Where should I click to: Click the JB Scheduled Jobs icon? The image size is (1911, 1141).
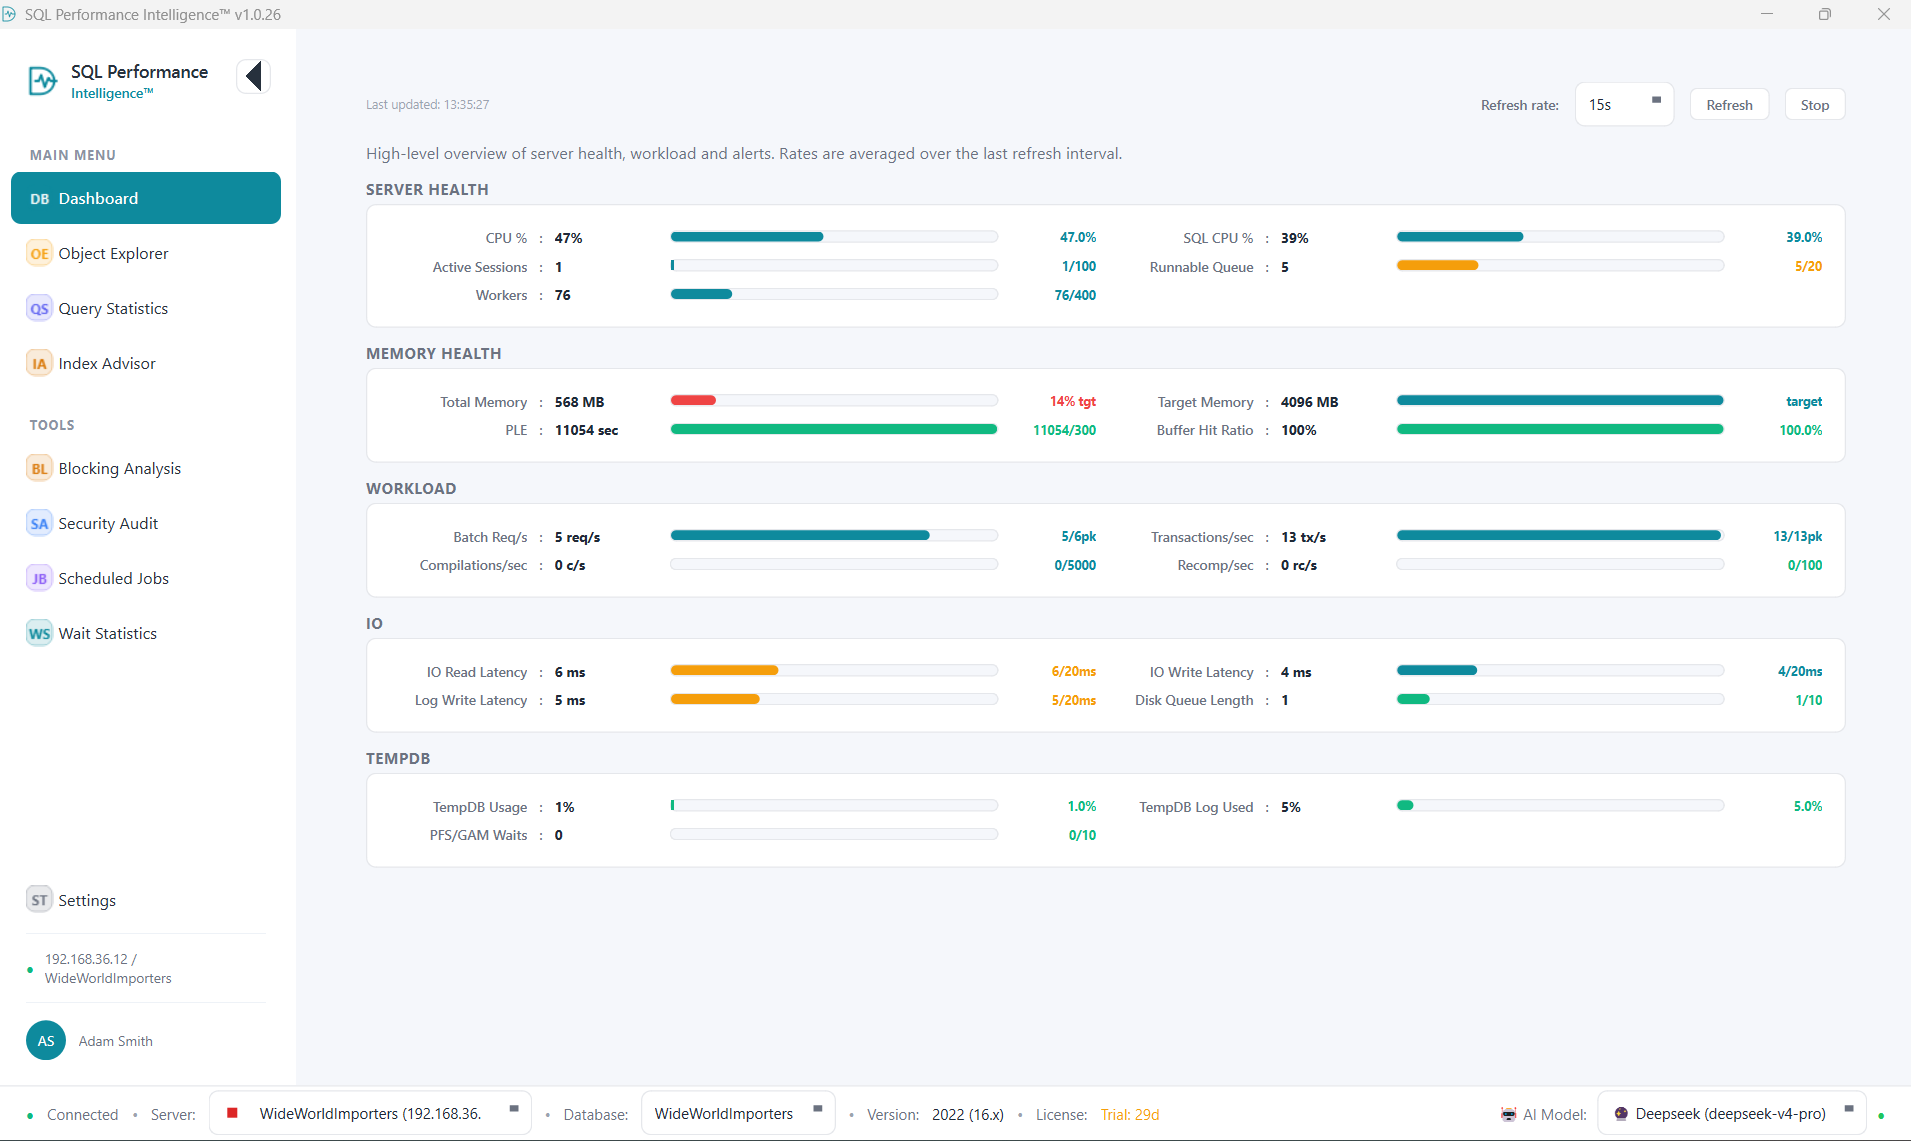(39, 579)
